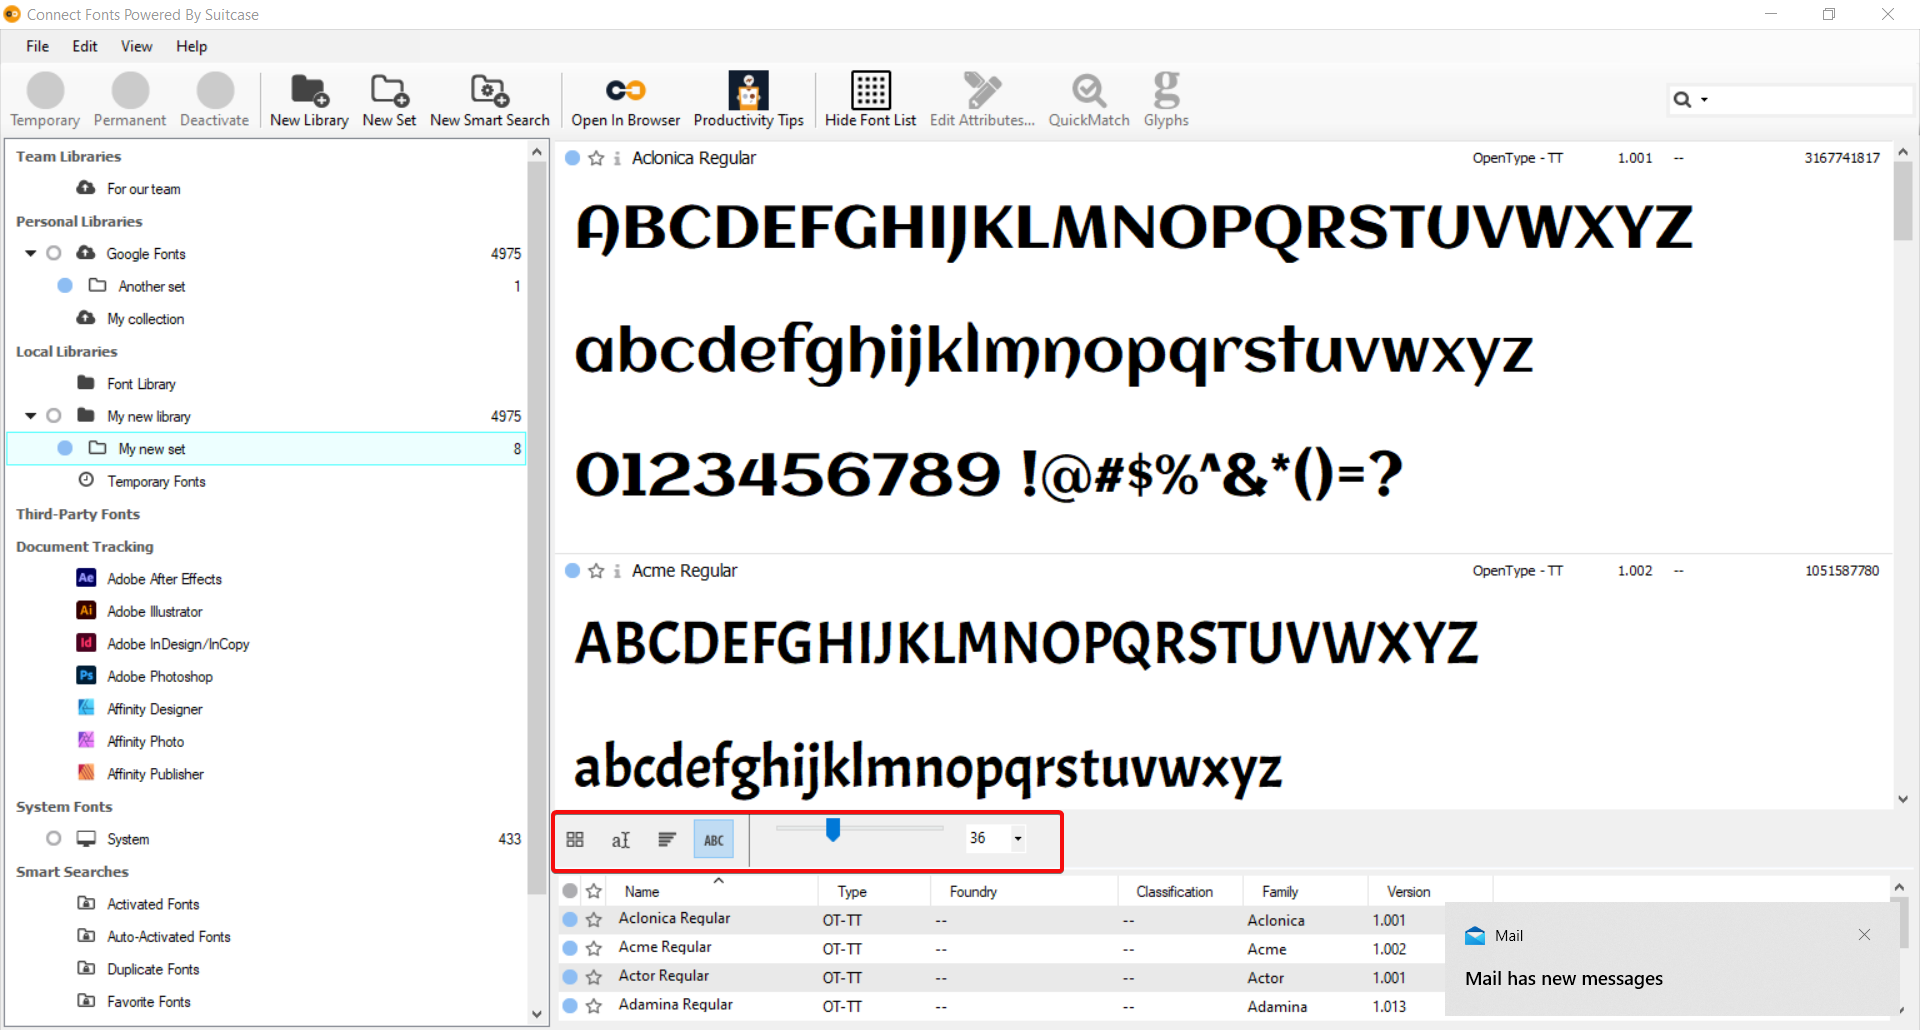
Task: Click the Temporary activation button
Action: 45,100
